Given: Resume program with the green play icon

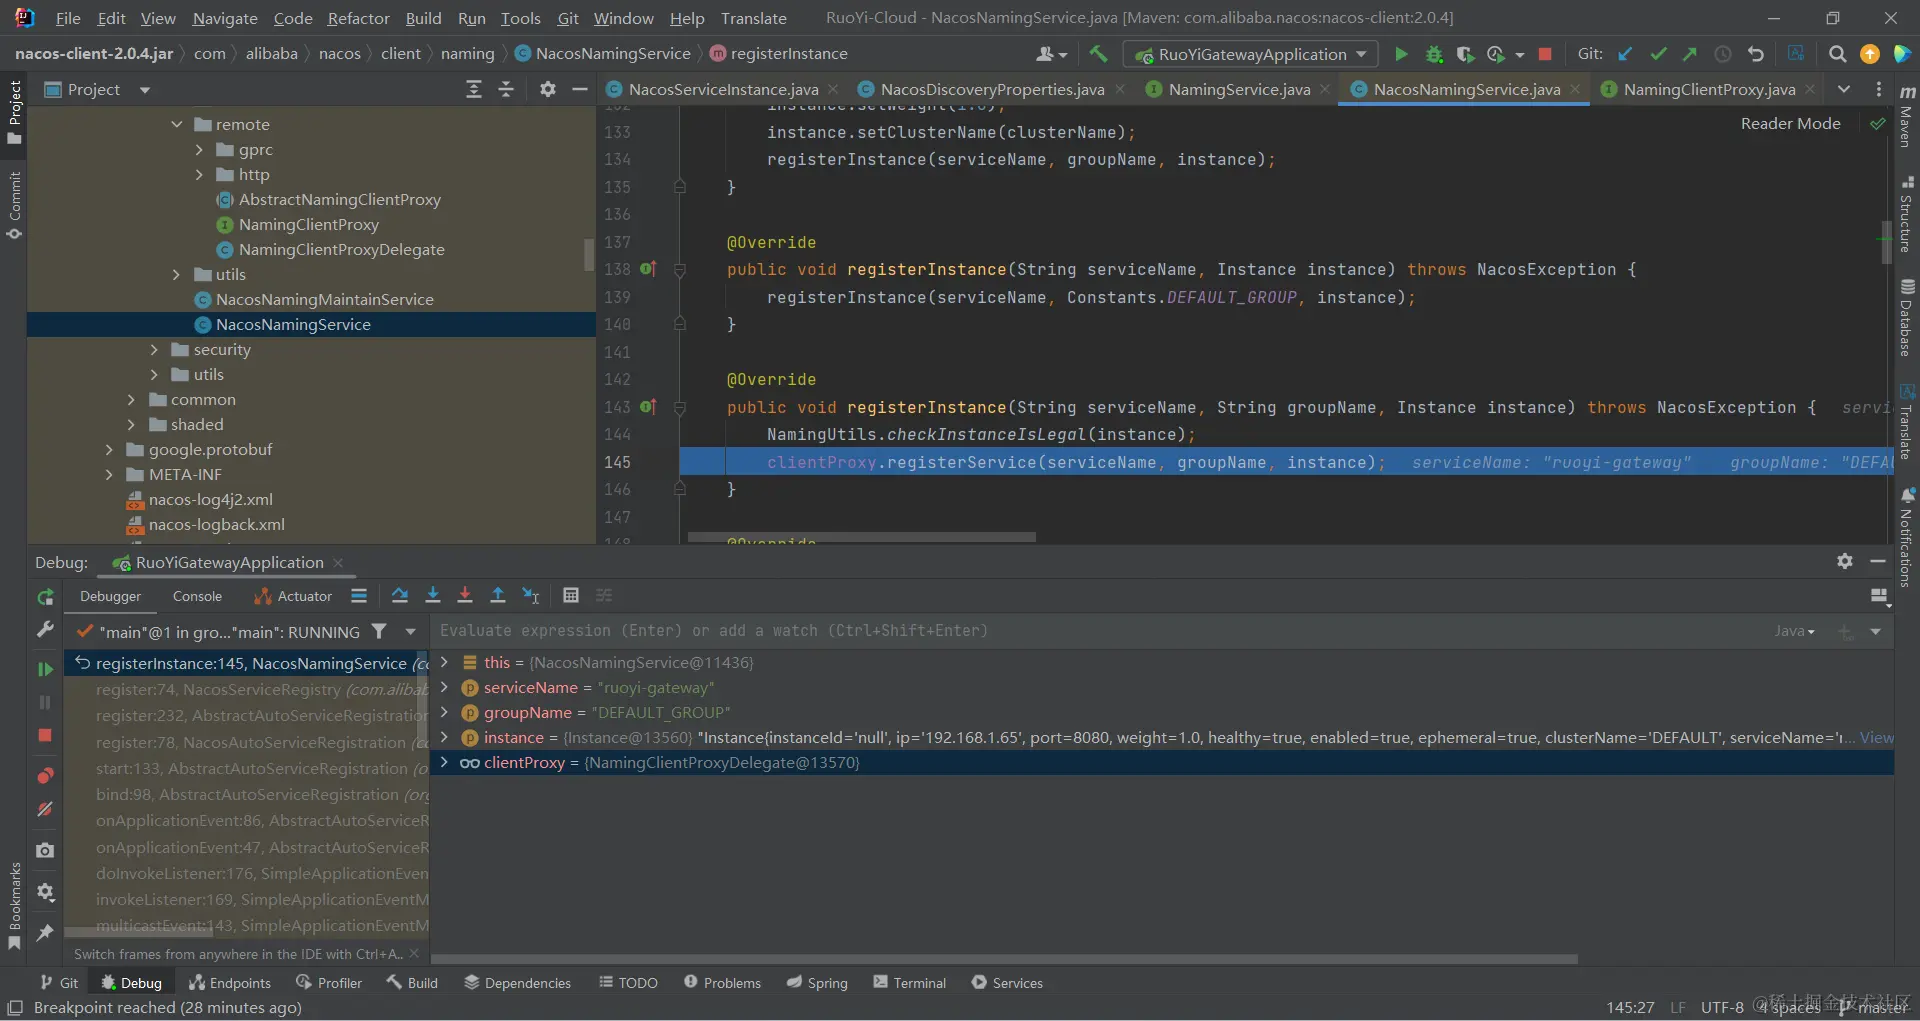Looking at the screenshot, I should point(45,669).
